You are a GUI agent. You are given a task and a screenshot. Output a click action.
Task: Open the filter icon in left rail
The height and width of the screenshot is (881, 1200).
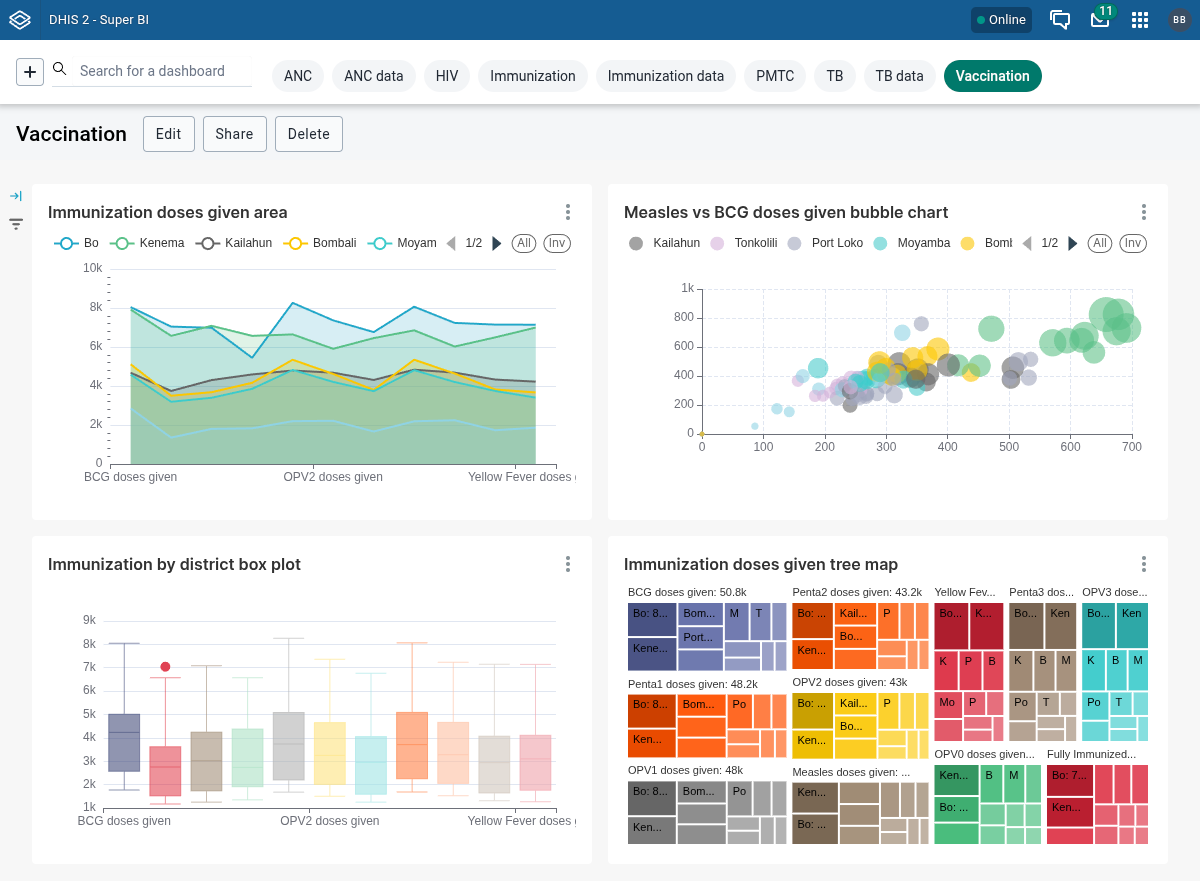click(x=16, y=224)
